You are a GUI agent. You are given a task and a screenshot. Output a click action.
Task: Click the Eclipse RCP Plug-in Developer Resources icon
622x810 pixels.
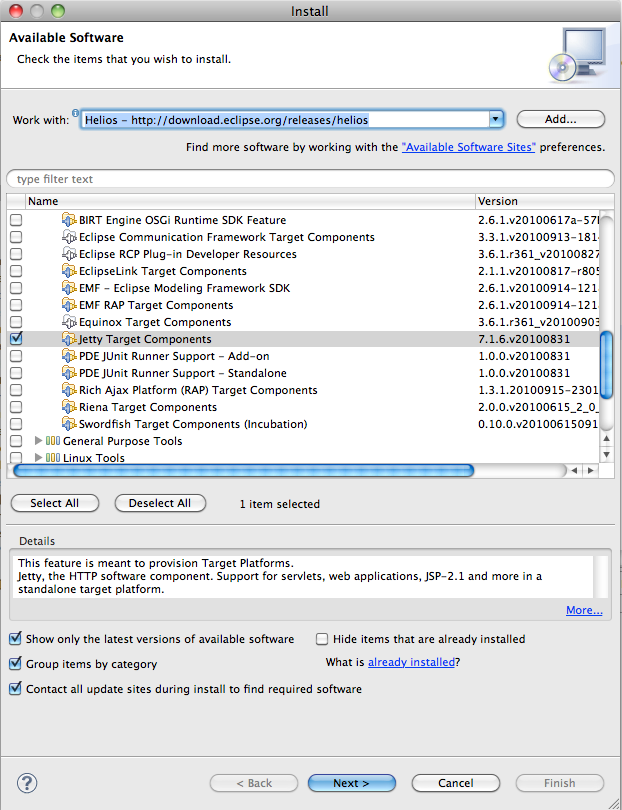pyautogui.click(x=69, y=254)
